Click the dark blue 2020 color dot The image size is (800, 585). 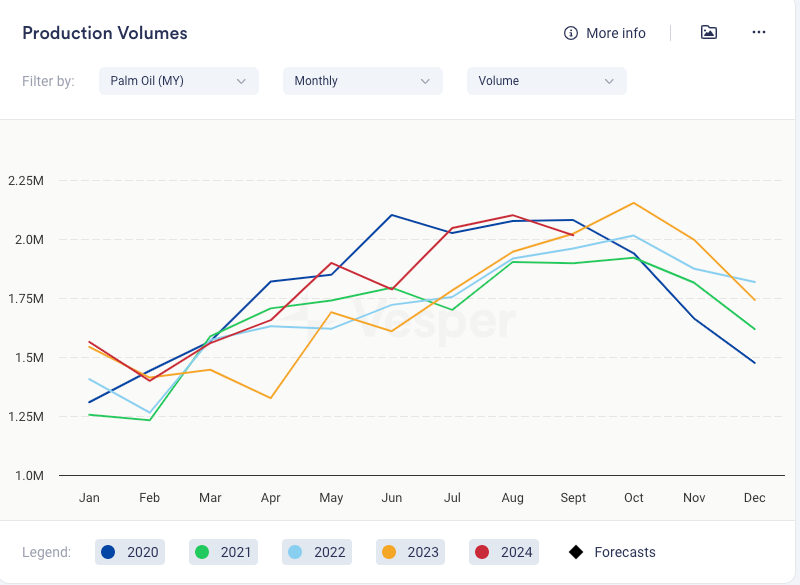click(x=109, y=552)
